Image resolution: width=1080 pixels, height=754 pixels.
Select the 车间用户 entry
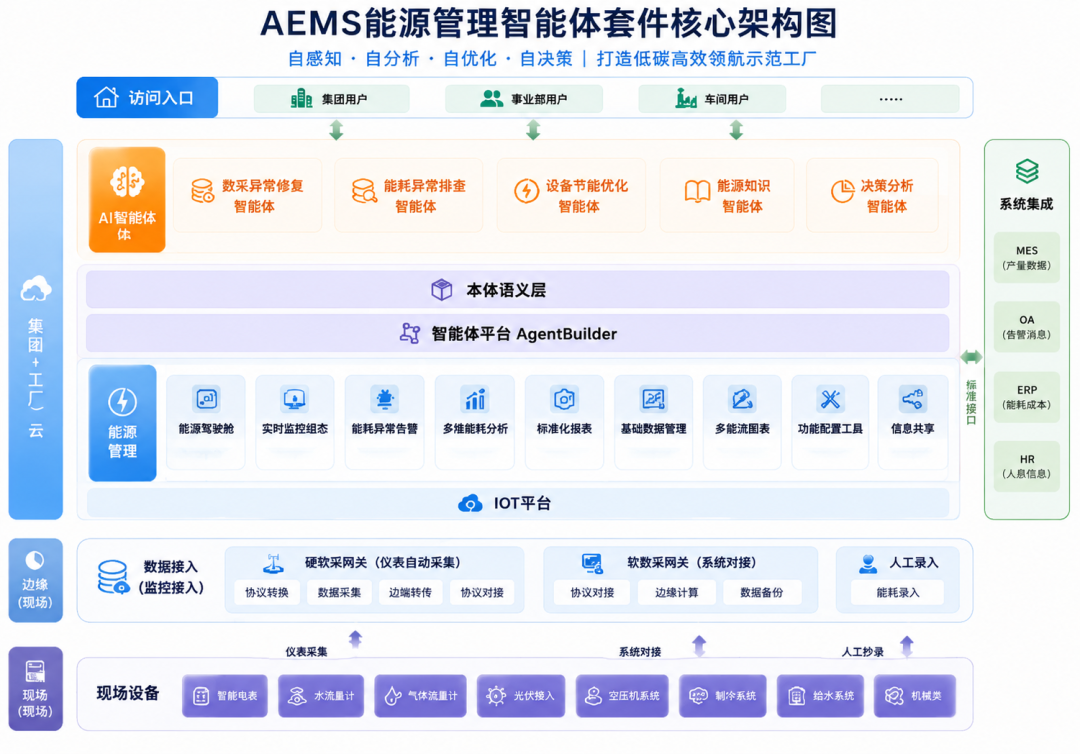pos(712,98)
